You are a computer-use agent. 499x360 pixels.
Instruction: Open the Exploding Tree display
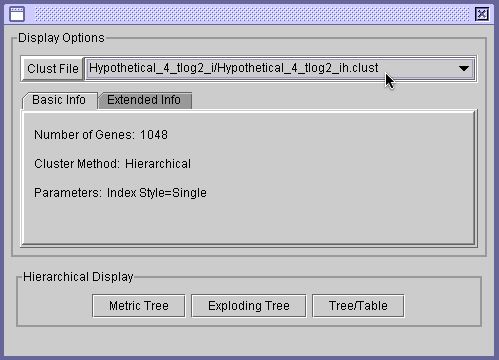tap(249, 306)
